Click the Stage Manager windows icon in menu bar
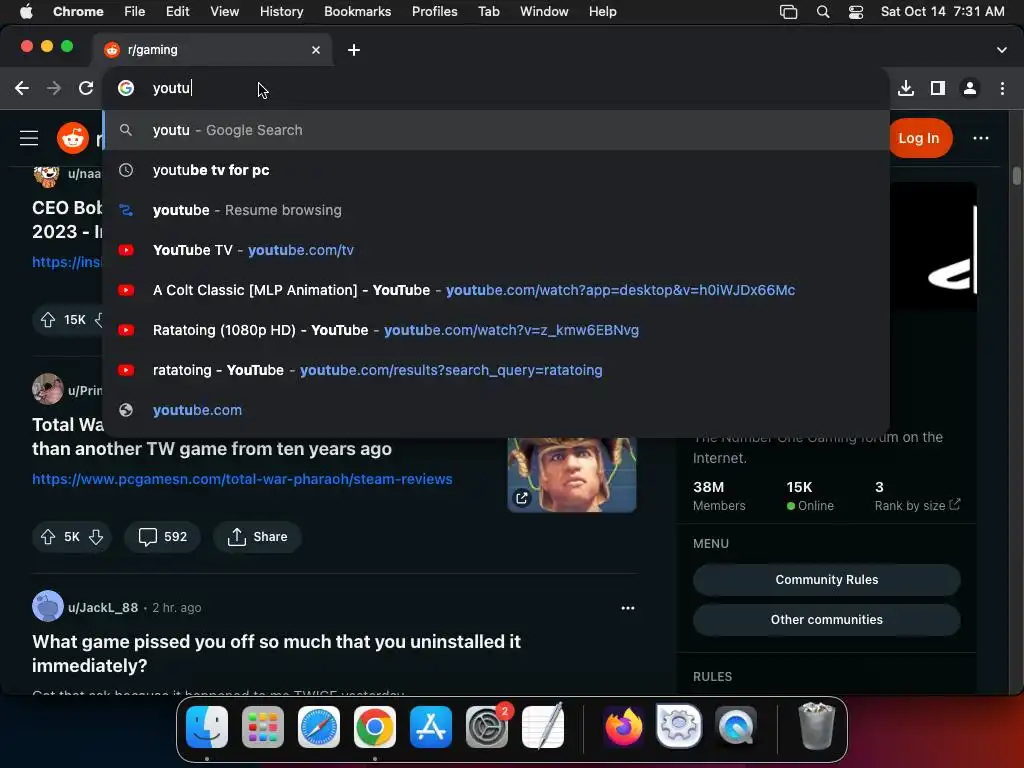The height and width of the screenshot is (768, 1024). click(788, 11)
